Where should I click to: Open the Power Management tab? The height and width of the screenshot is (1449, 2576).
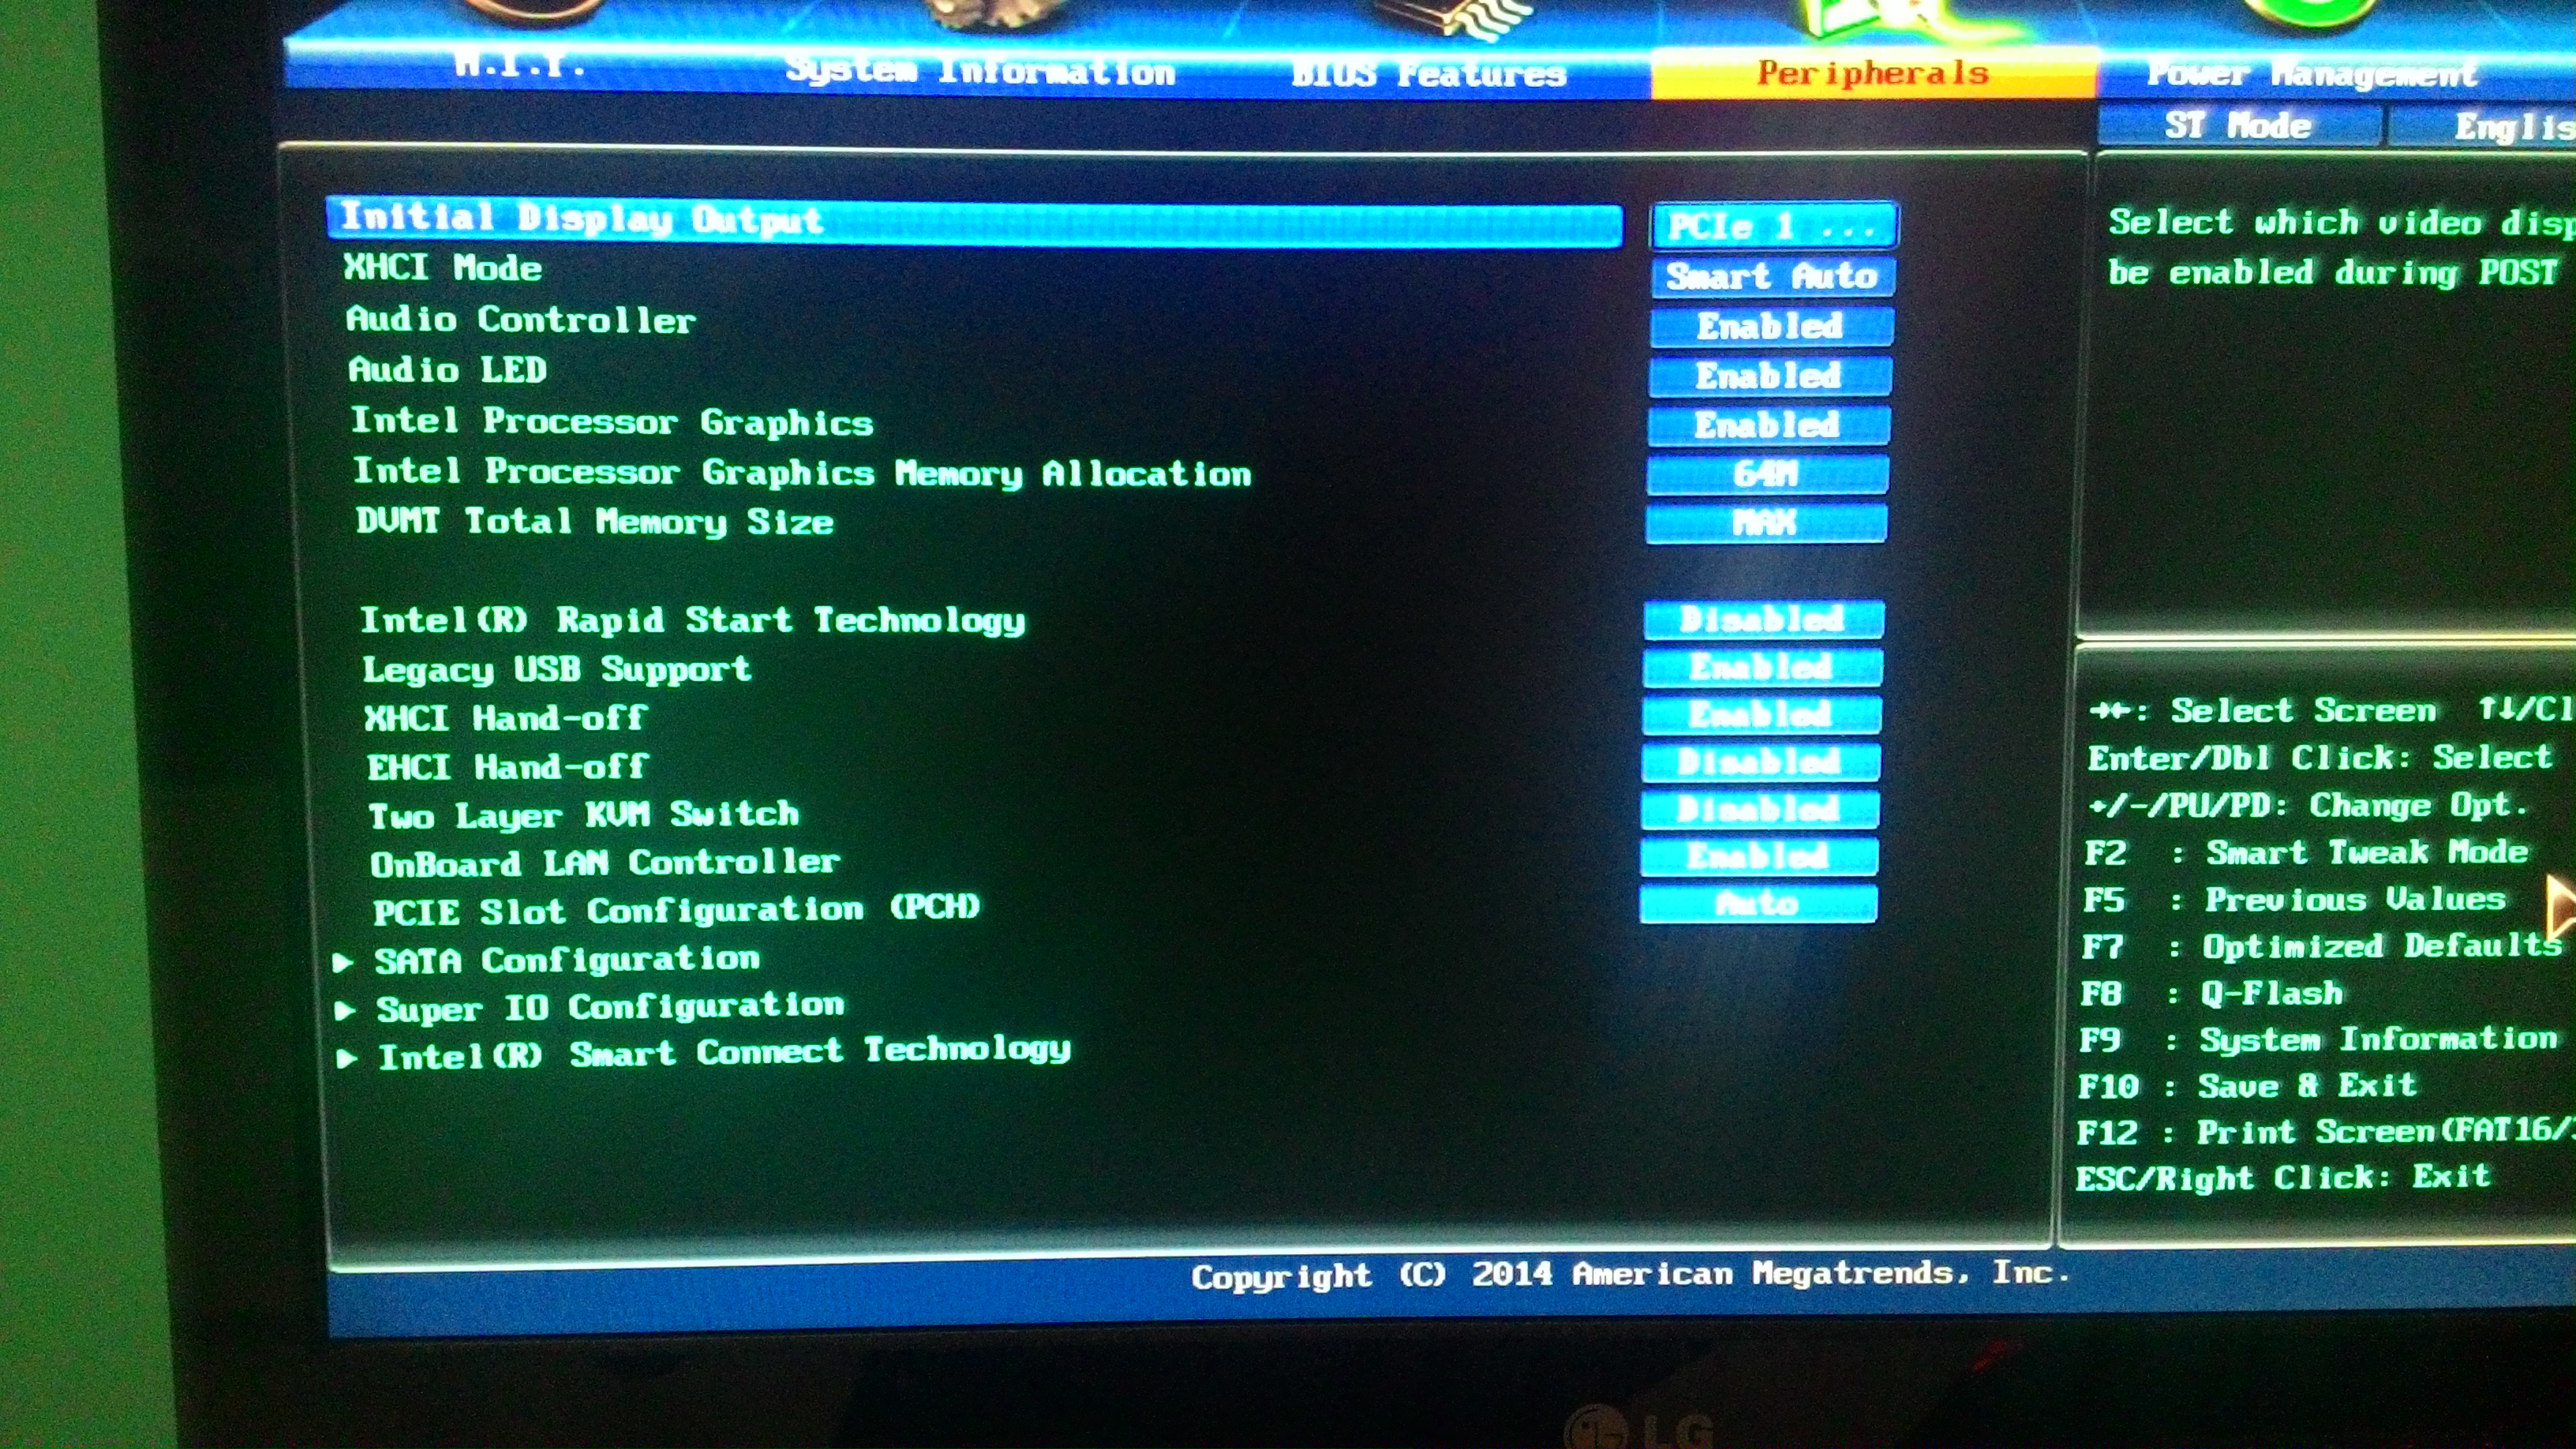[2312, 73]
